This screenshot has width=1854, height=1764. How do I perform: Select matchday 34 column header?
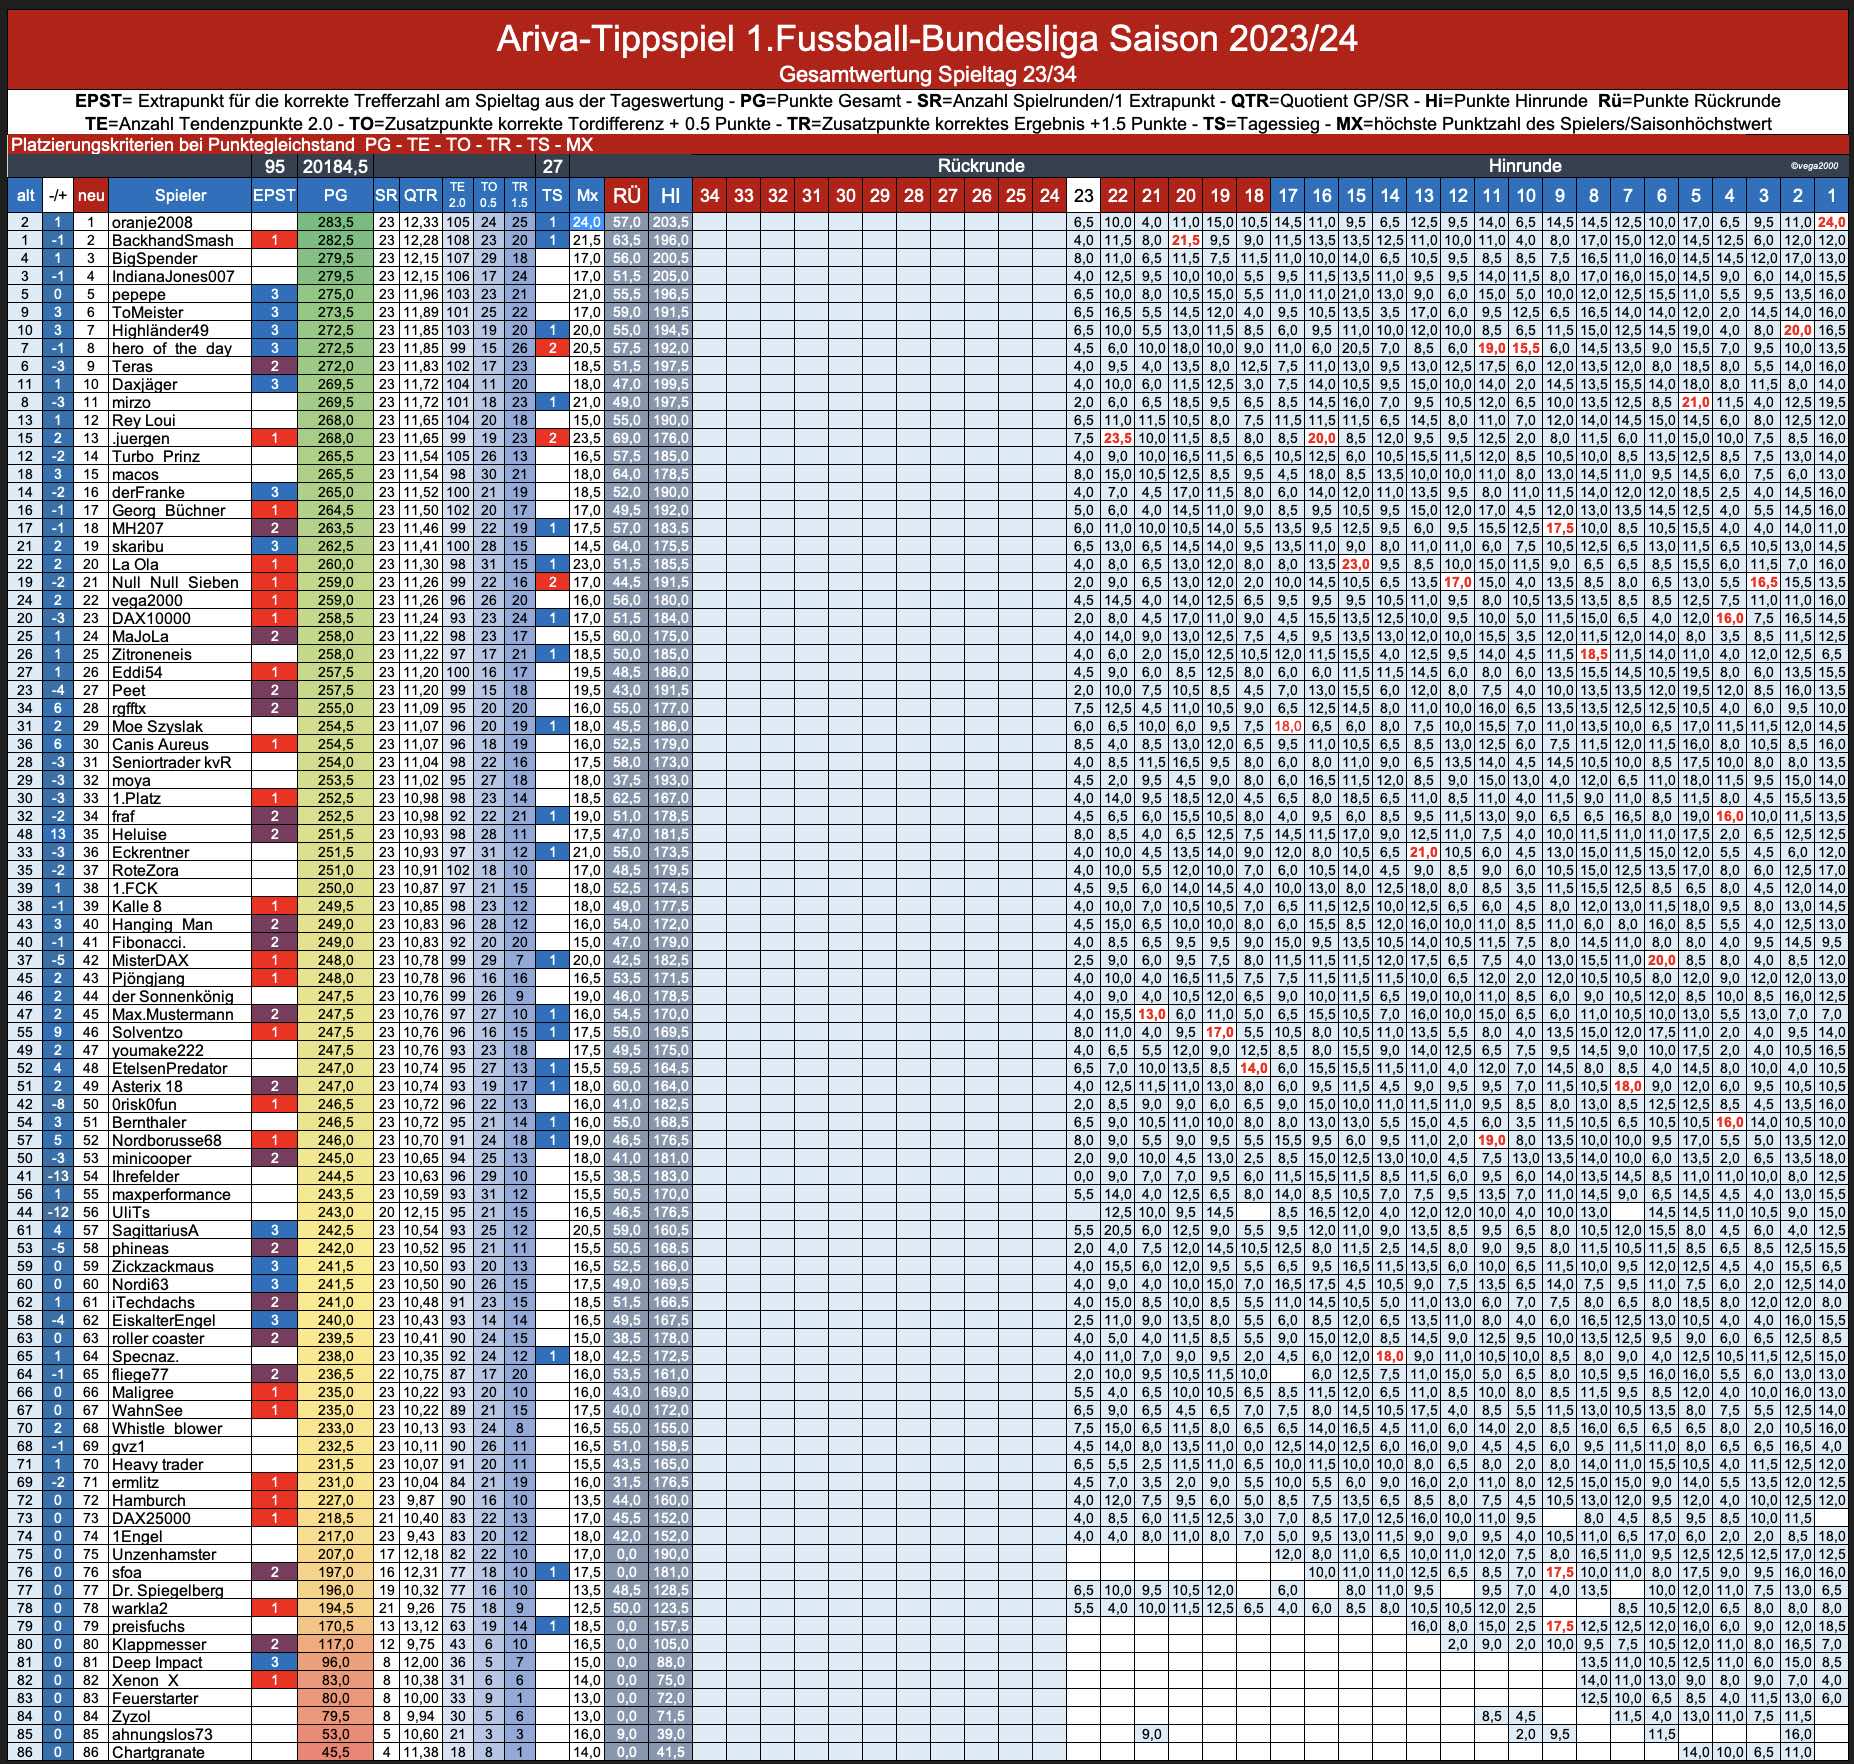click(709, 196)
